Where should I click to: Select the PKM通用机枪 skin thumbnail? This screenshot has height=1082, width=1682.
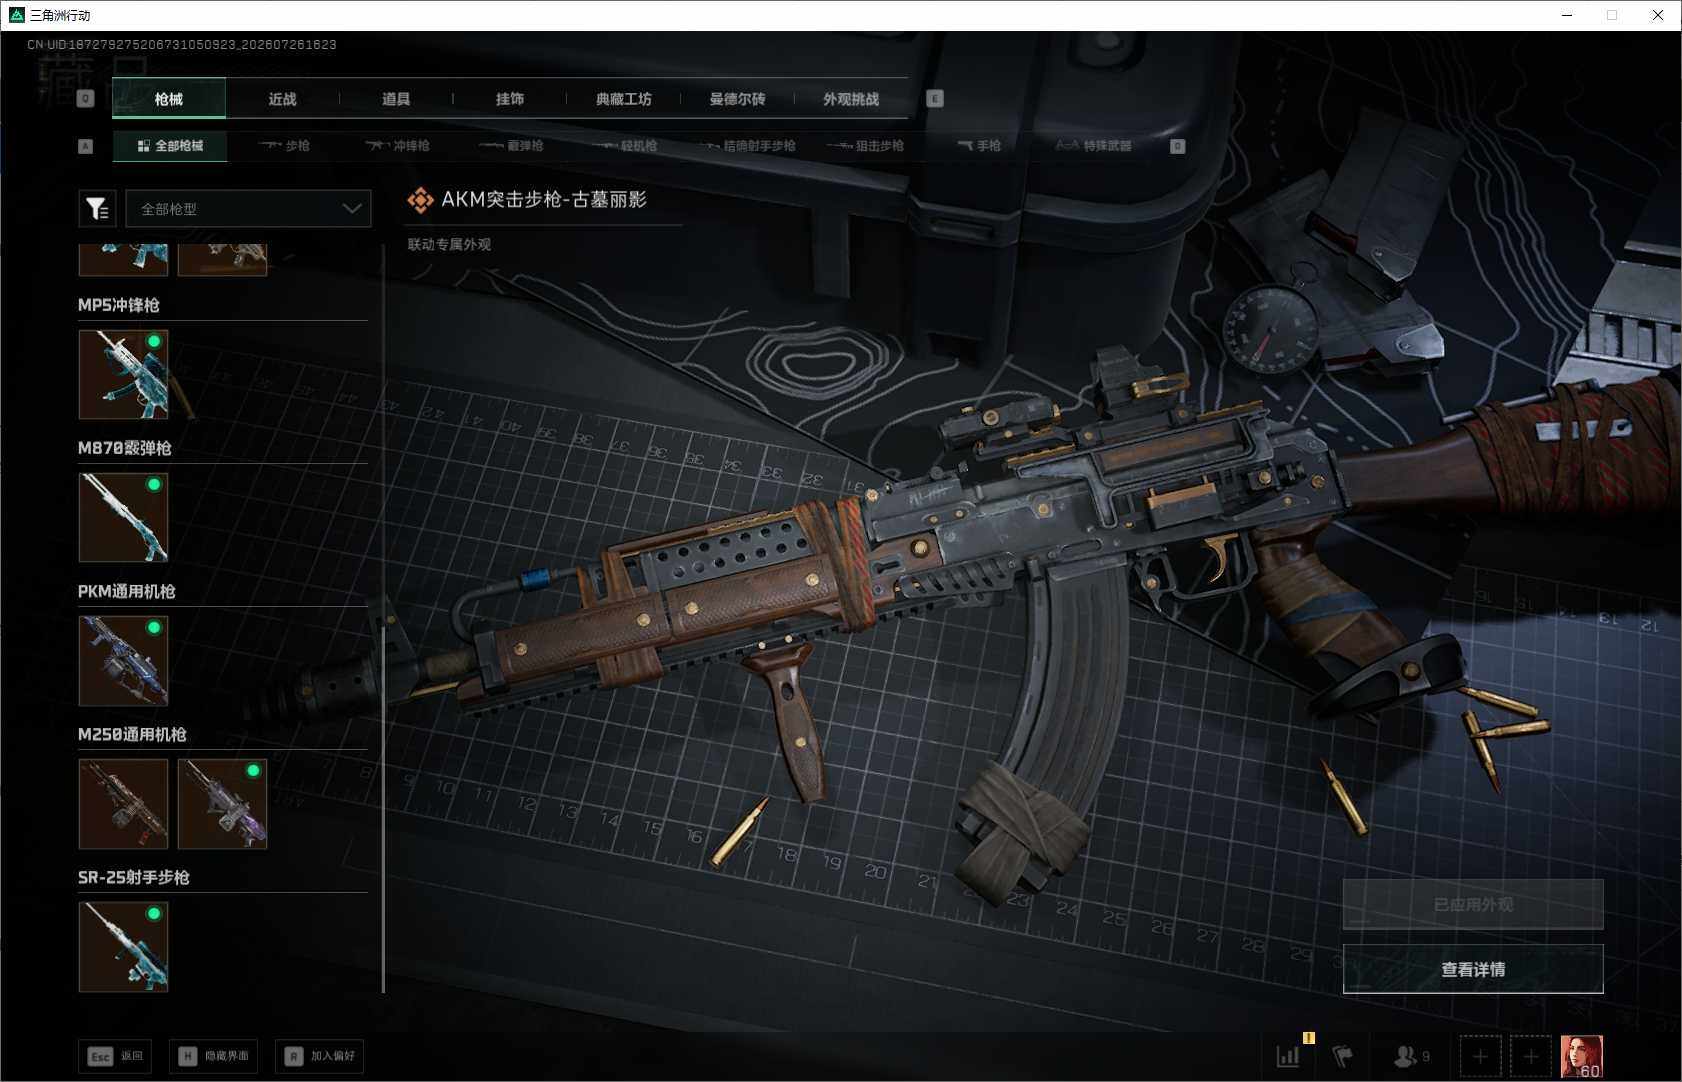(123, 660)
